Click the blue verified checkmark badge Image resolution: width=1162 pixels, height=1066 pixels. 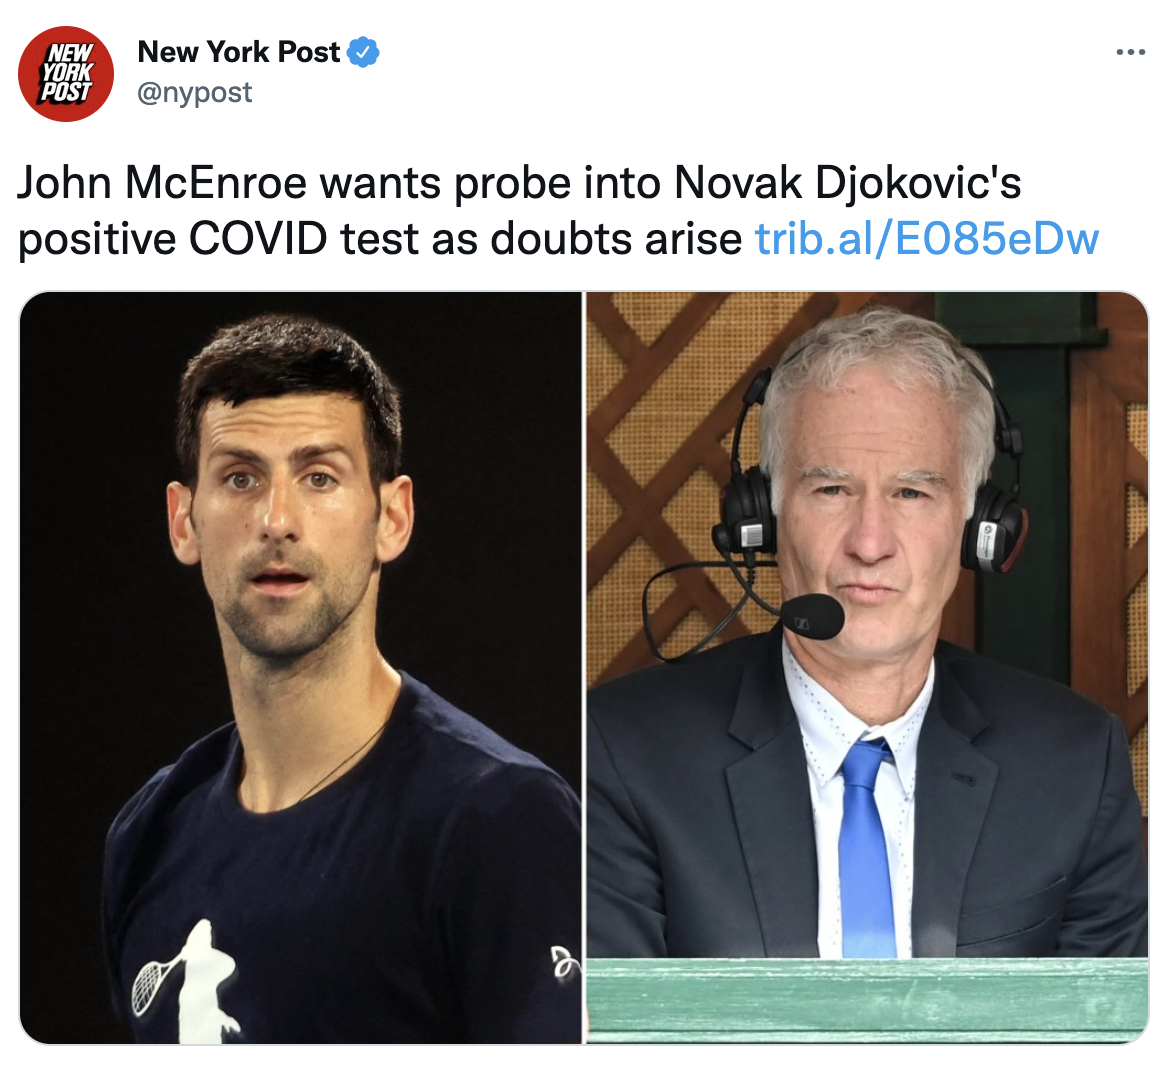pyautogui.click(x=363, y=52)
